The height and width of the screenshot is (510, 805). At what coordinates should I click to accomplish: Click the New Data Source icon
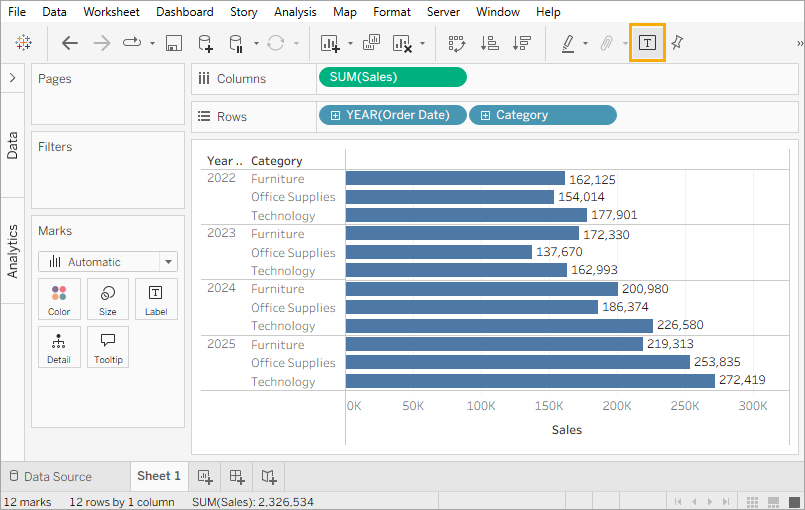205,43
